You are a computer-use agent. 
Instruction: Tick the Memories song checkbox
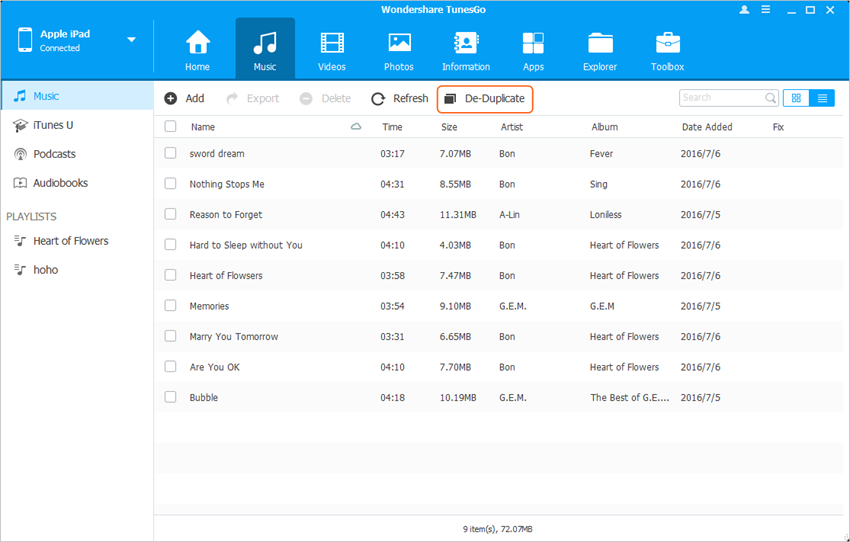[x=170, y=306]
